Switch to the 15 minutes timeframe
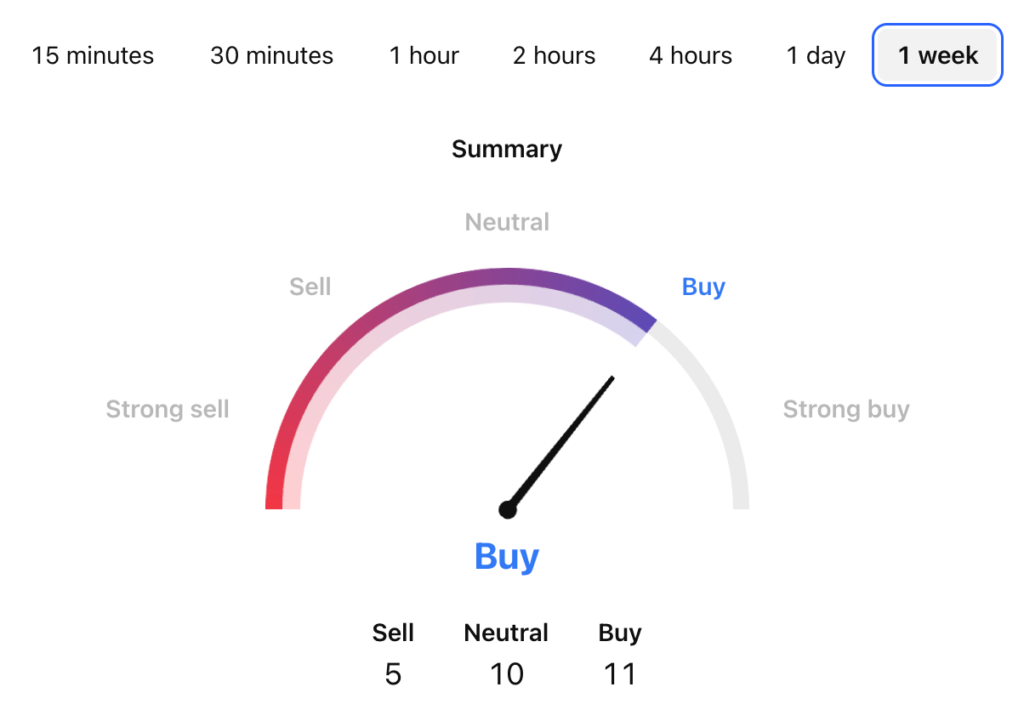1024x721 pixels. coord(93,55)
